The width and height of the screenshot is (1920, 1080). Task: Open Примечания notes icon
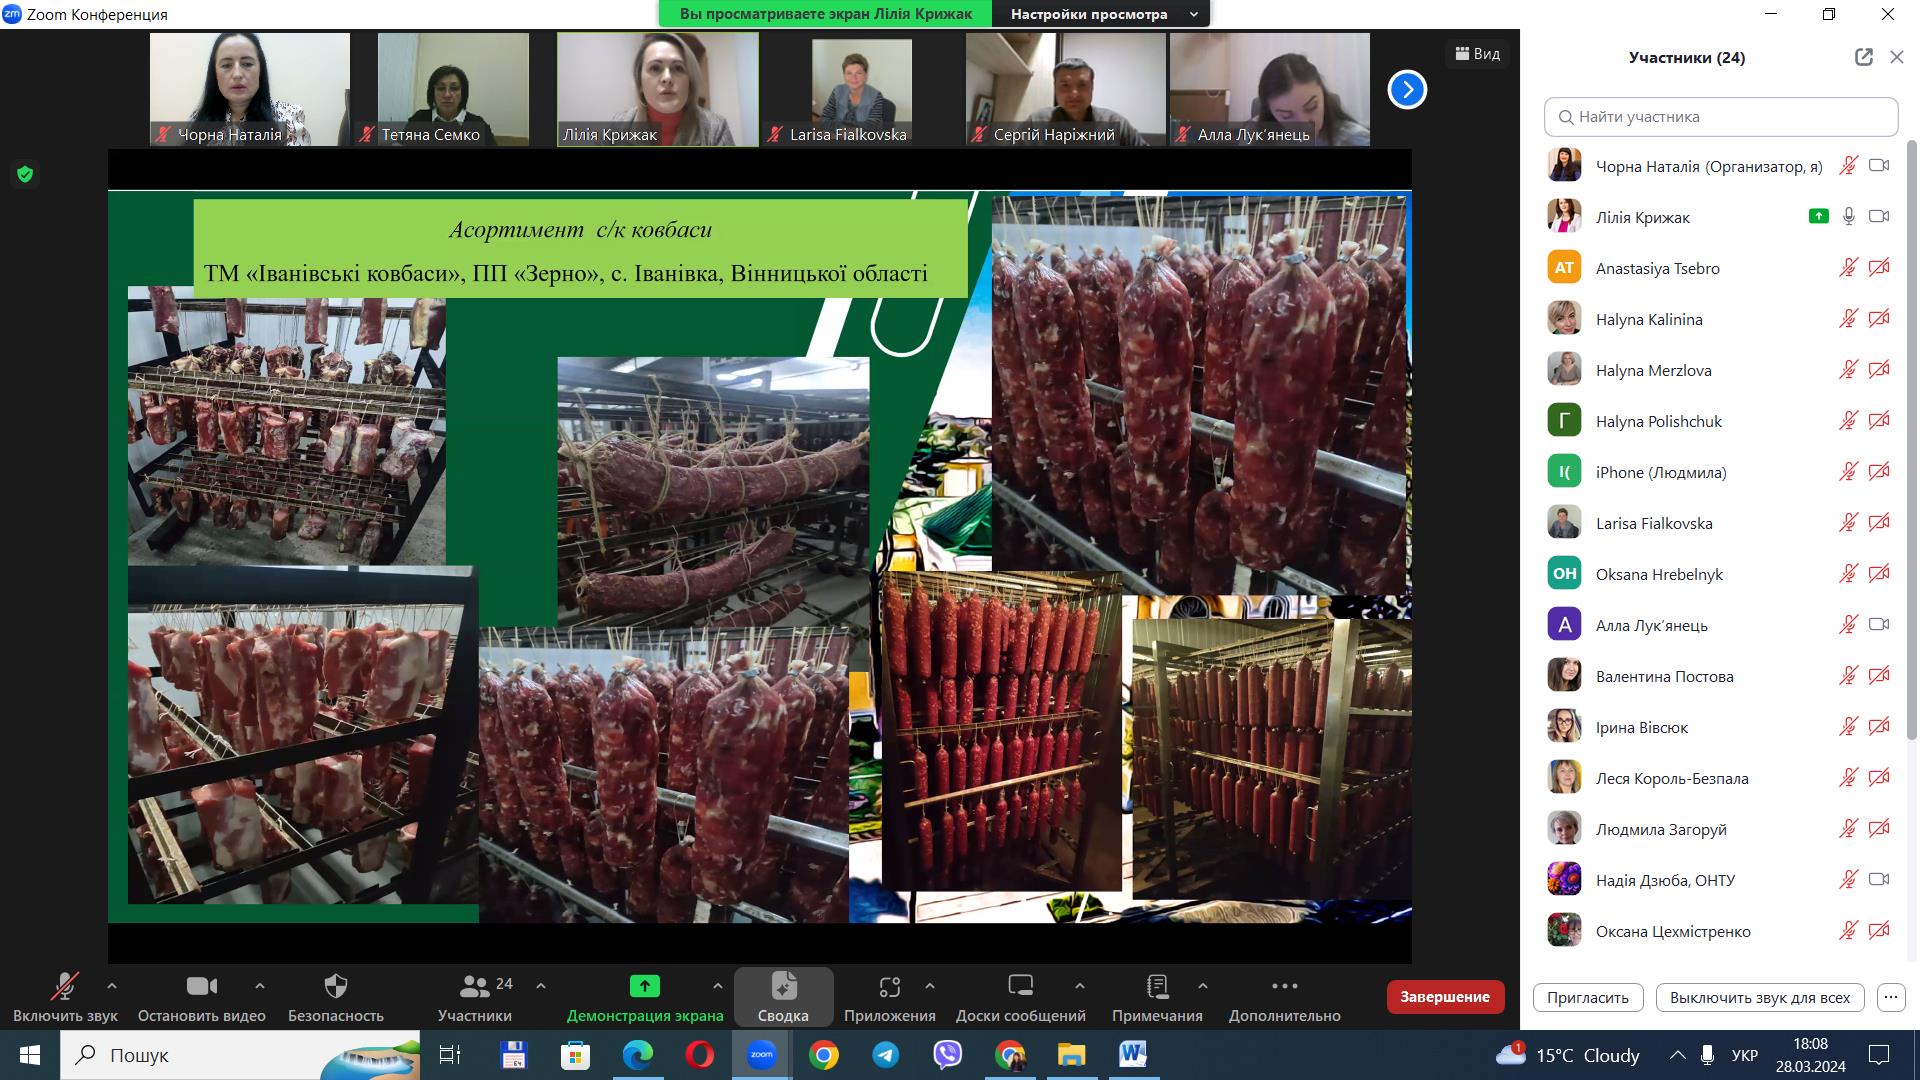[x=1157, y=987]
